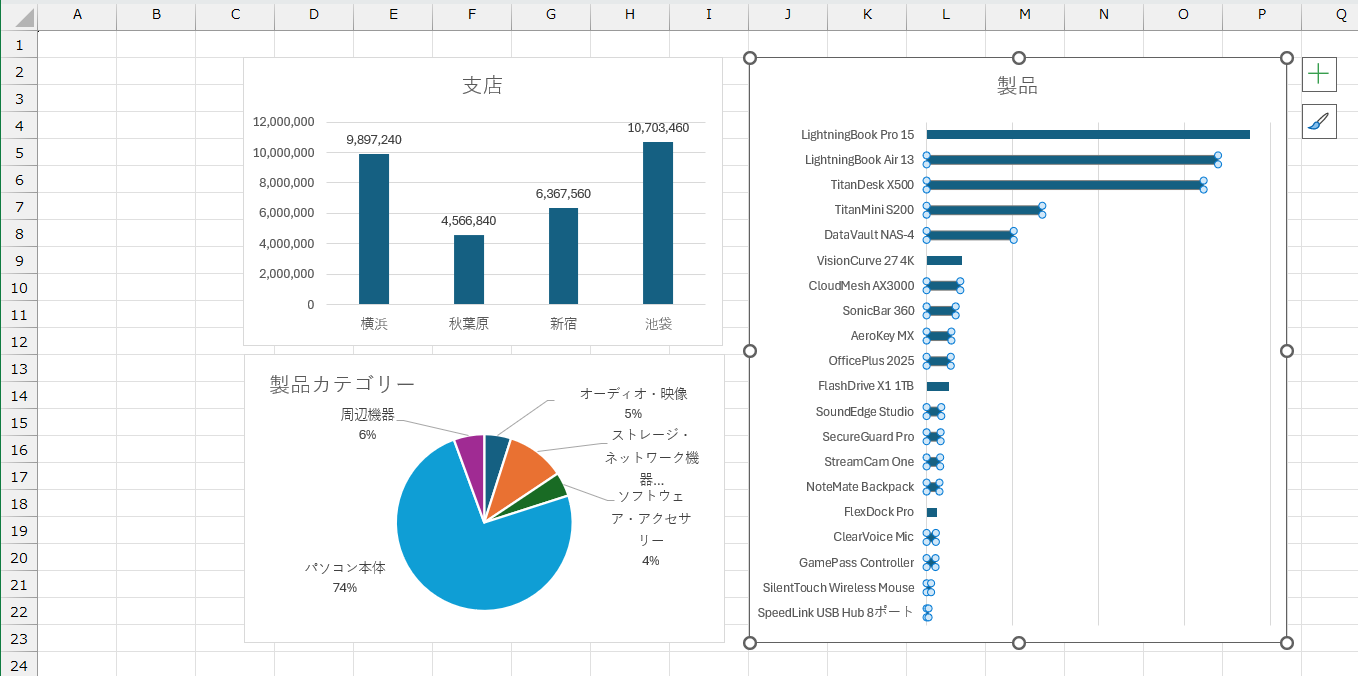Viewport: 1358px width, 676px height.
Task: Select column I header
Action: (709, 15)
